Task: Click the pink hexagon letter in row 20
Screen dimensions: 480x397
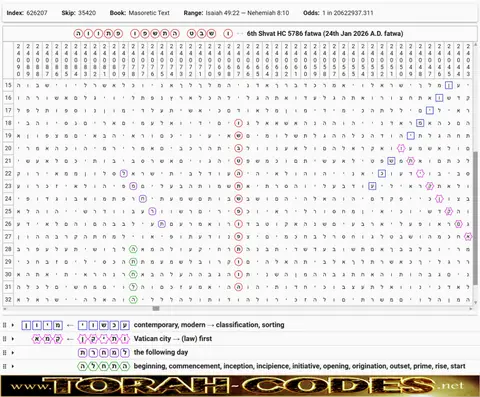Action: click(401, 148)
